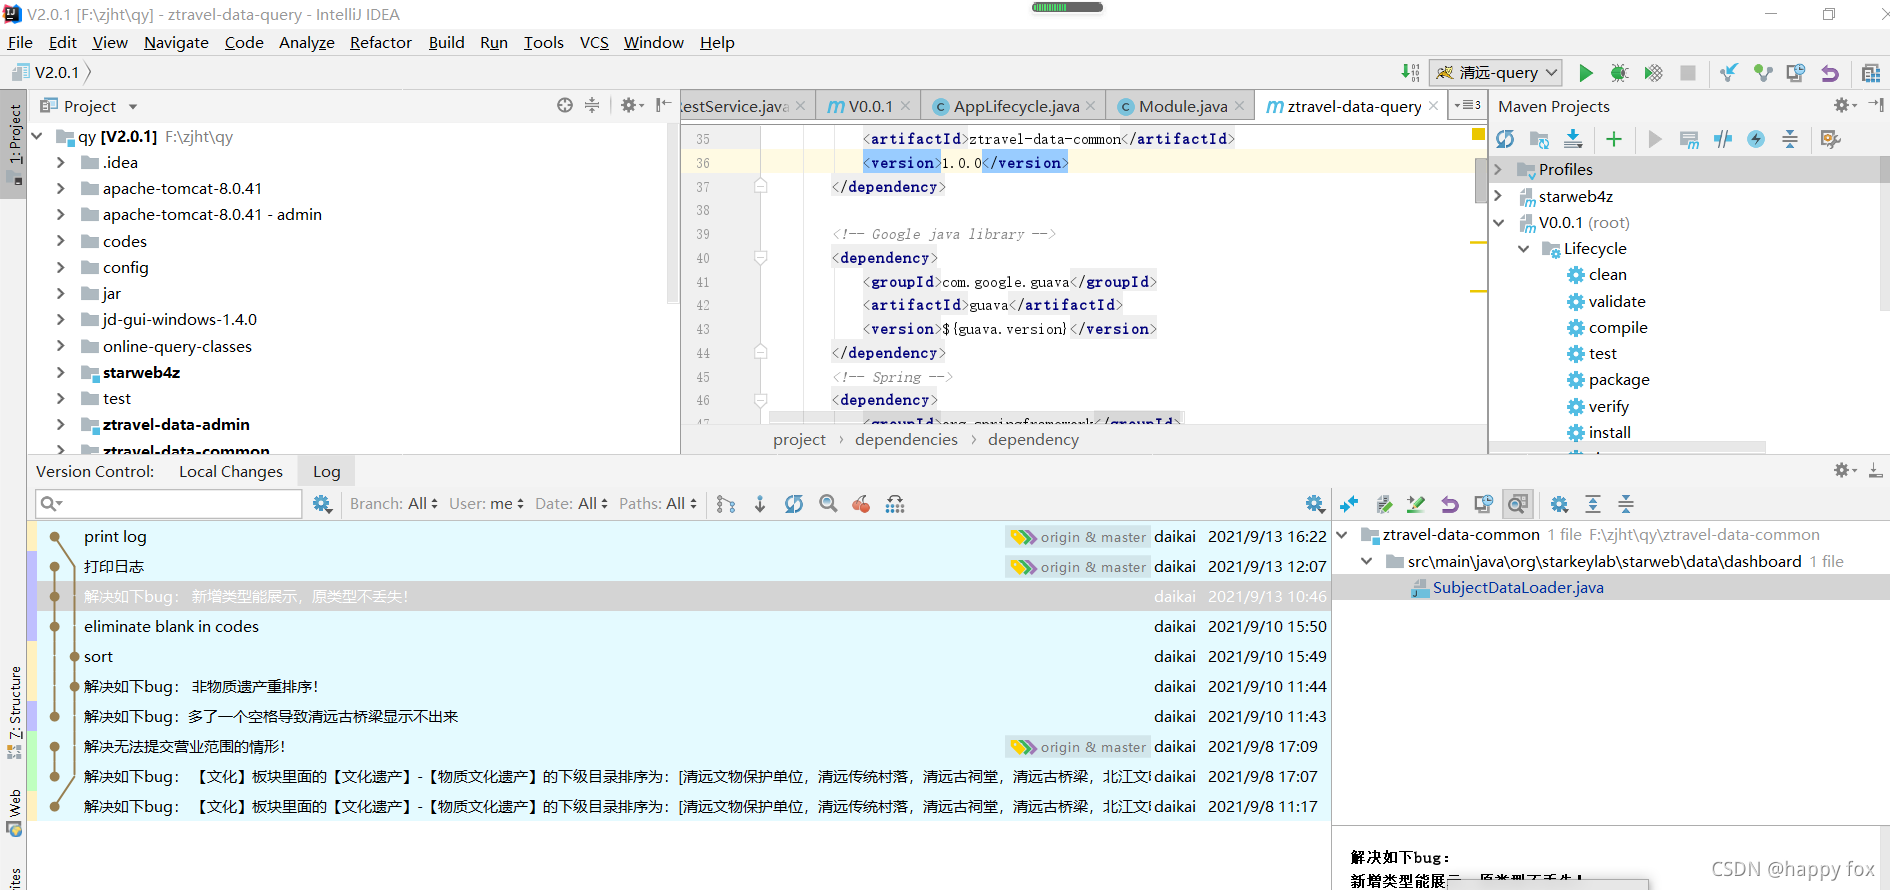This screenshot has width=1890, height=890.
Task: Open Maven settings wrench icon
Action: tap(1831, 139)
